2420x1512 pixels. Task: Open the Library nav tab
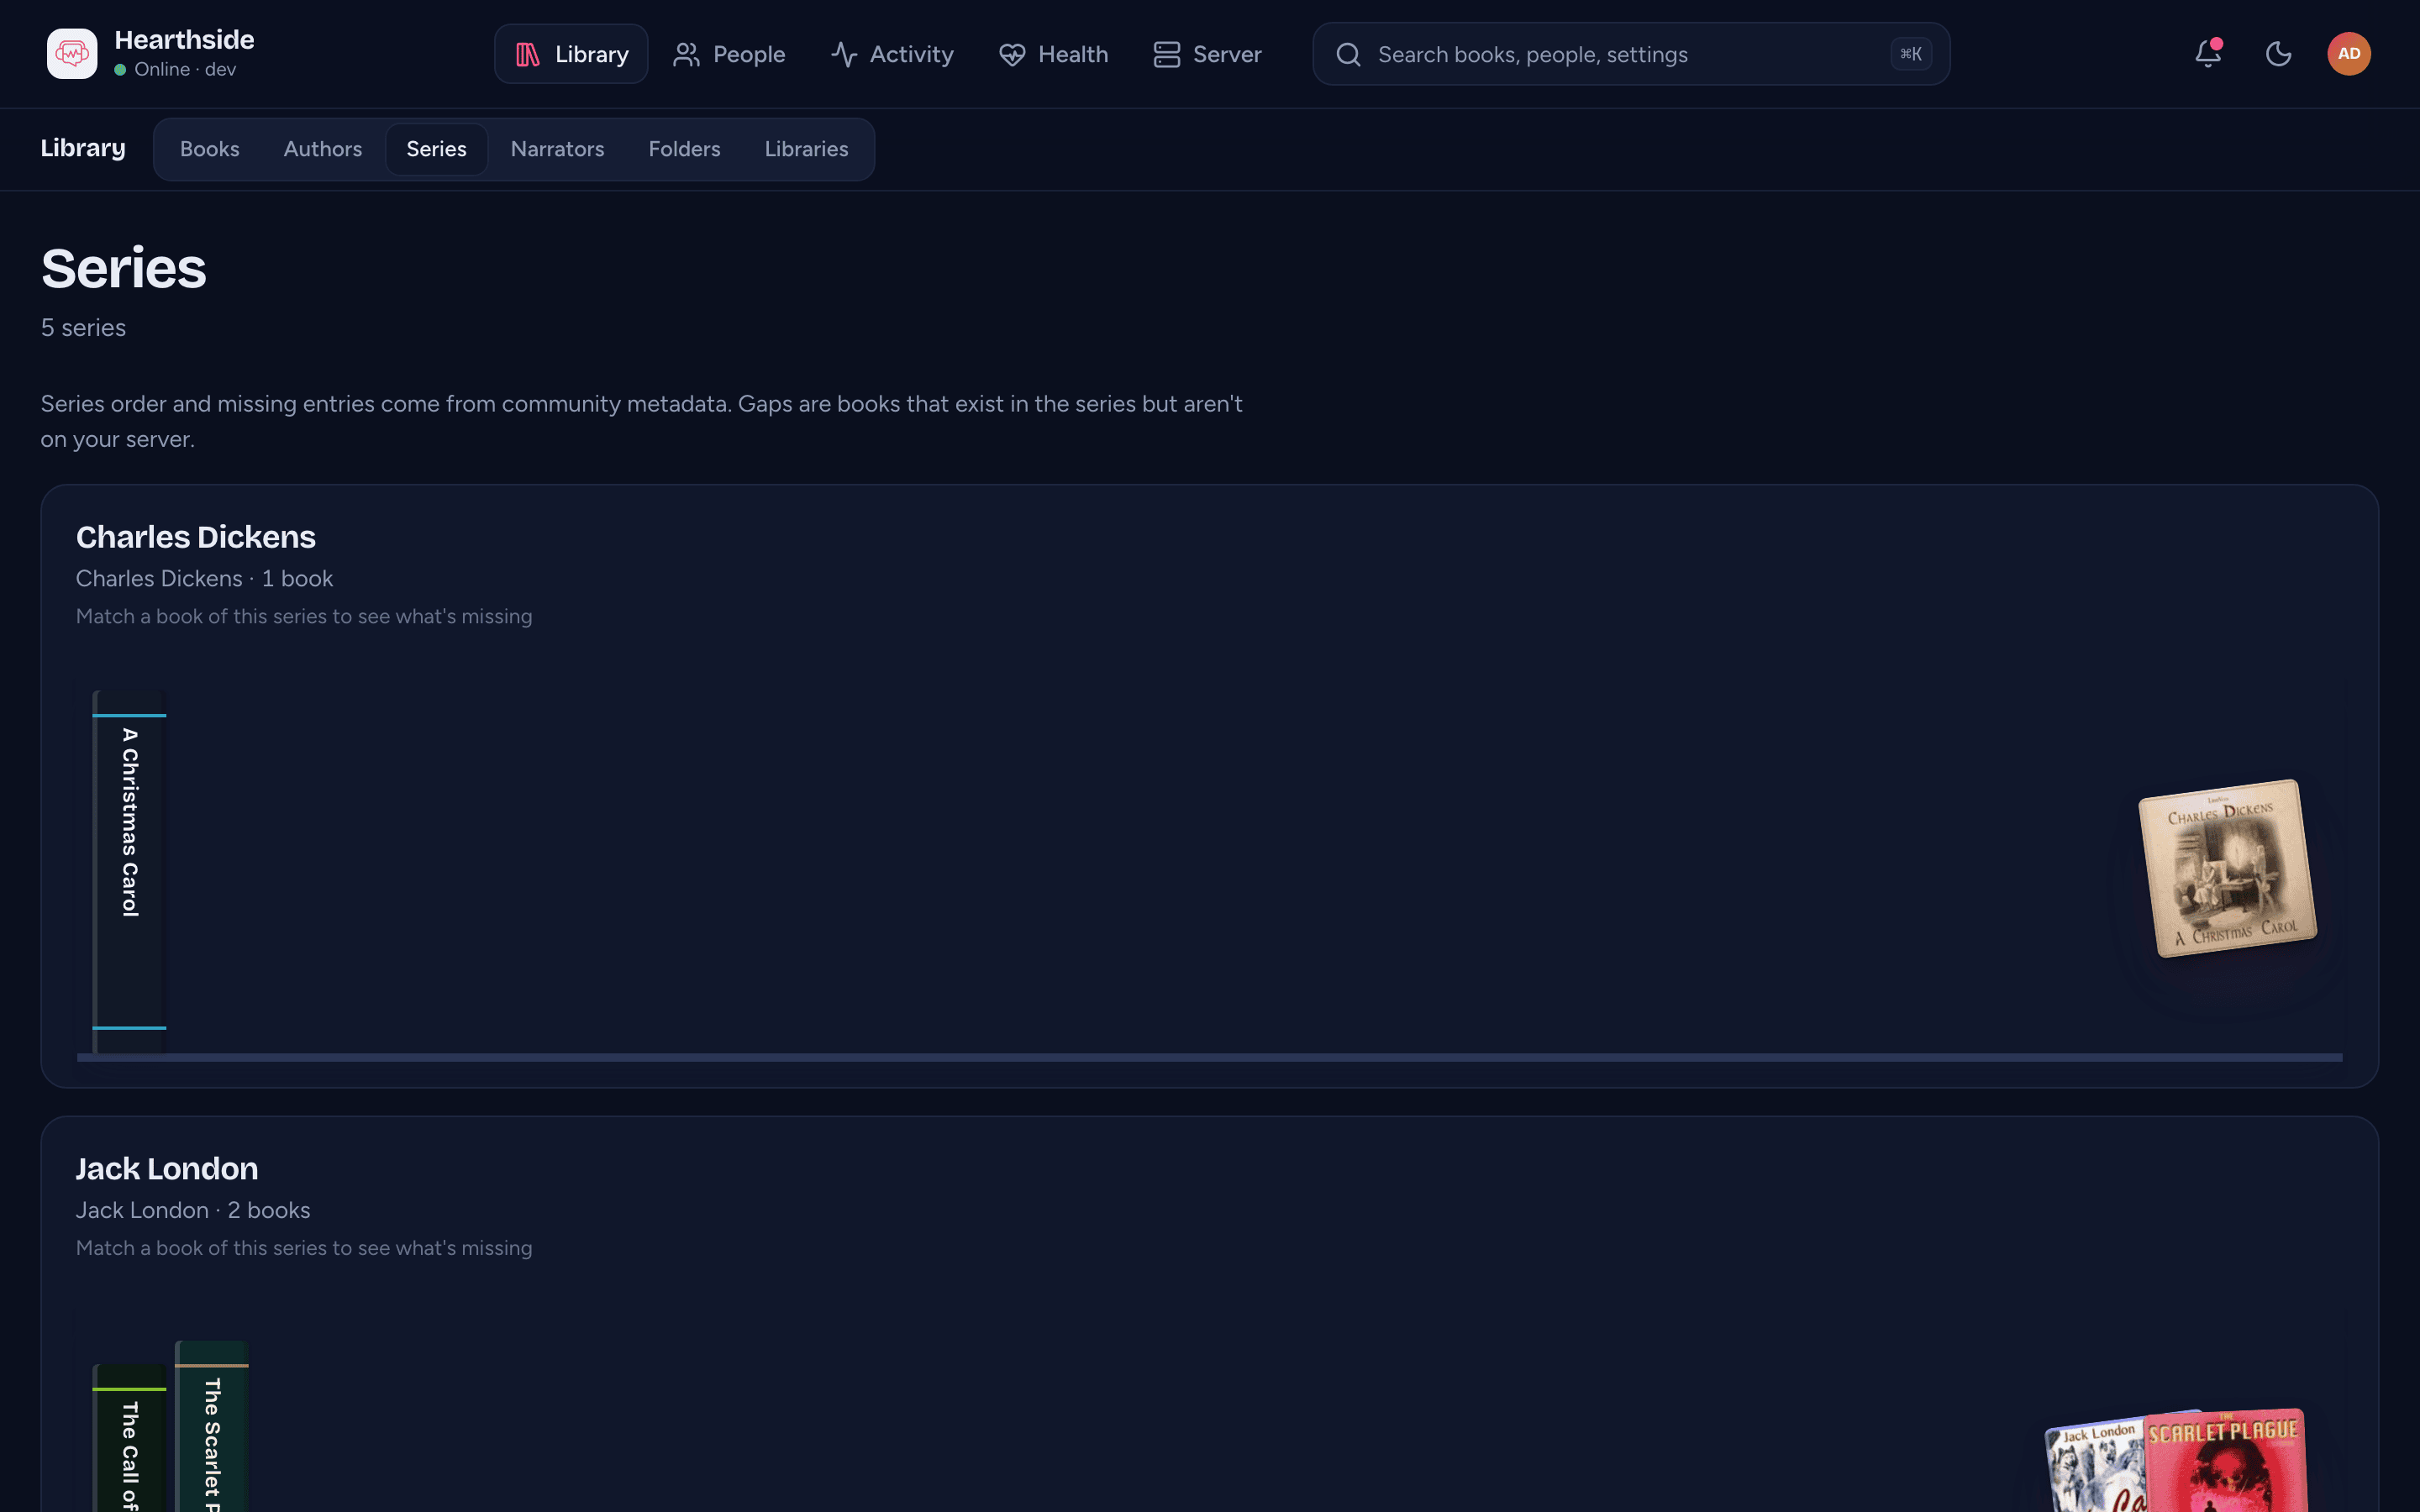[571, 54]
